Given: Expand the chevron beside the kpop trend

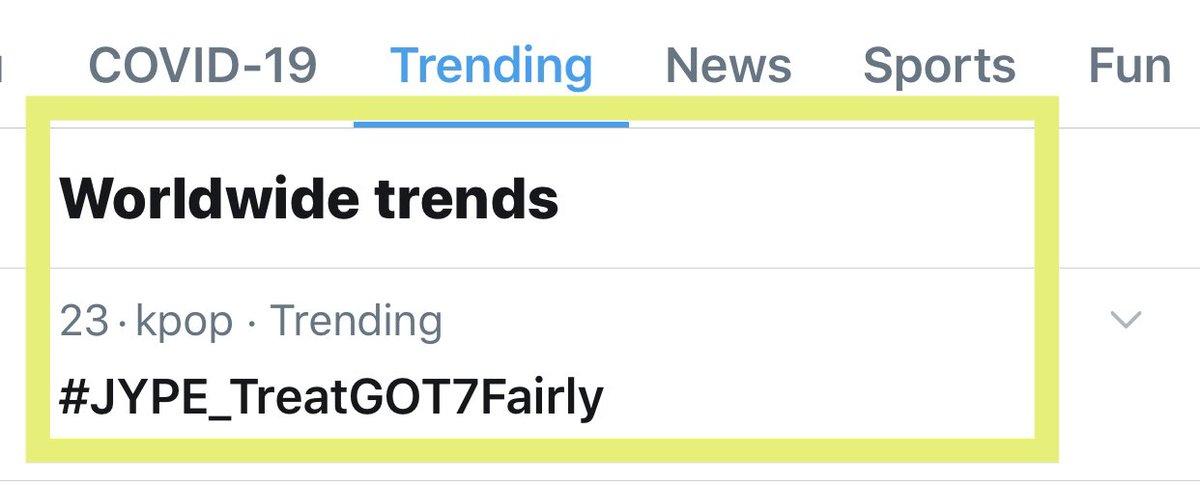Looking at the screenshot, I should (1126, 321).
